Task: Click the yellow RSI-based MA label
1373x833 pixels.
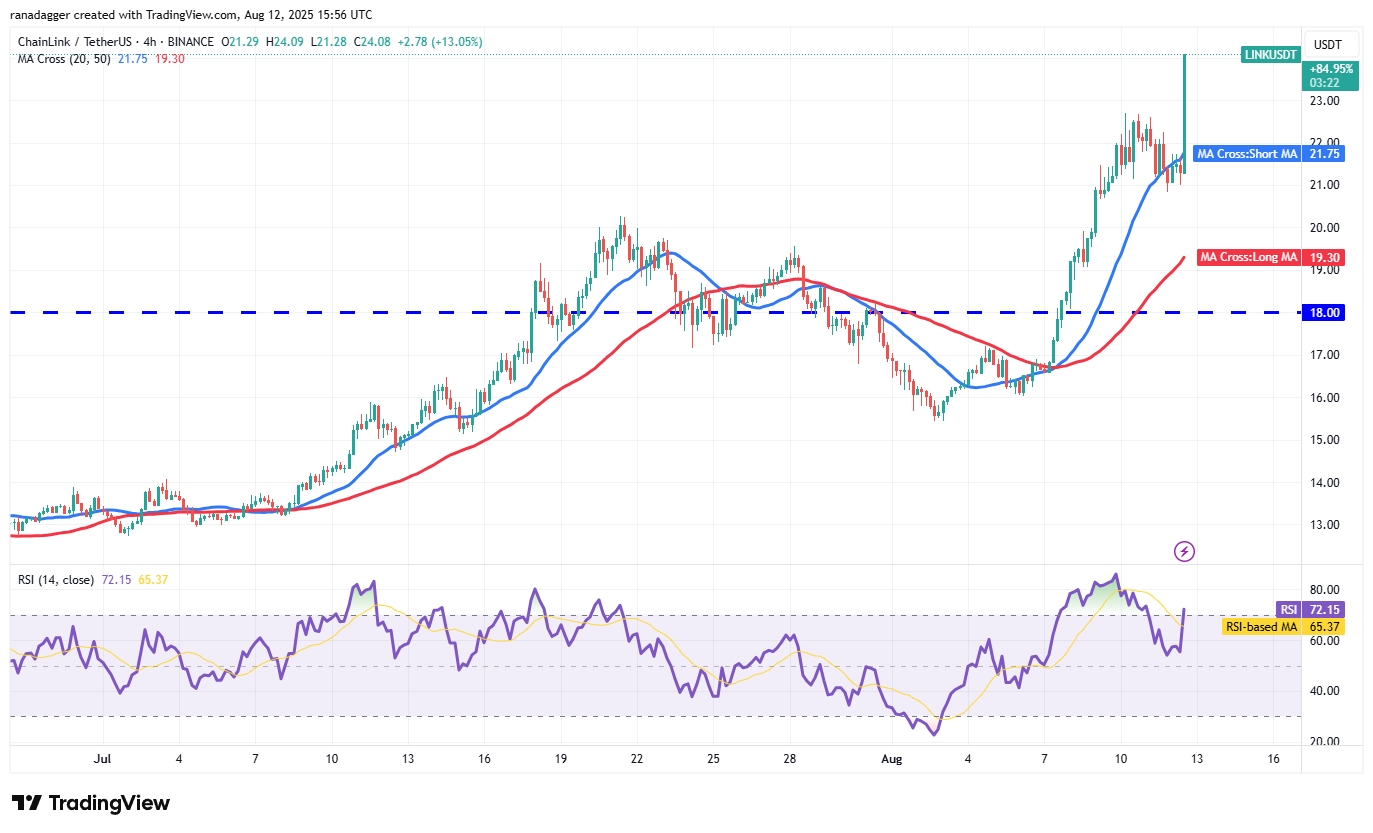Action: 1260,627
